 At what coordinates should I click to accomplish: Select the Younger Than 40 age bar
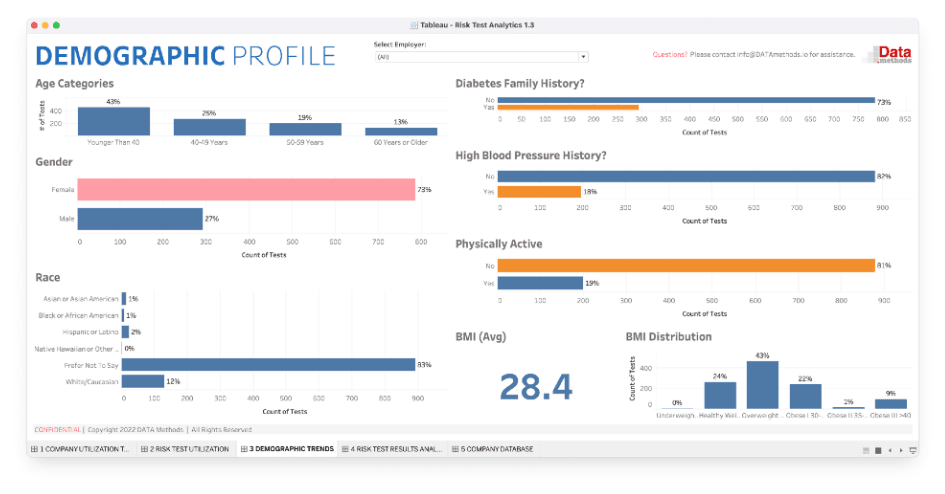[113, 121]
